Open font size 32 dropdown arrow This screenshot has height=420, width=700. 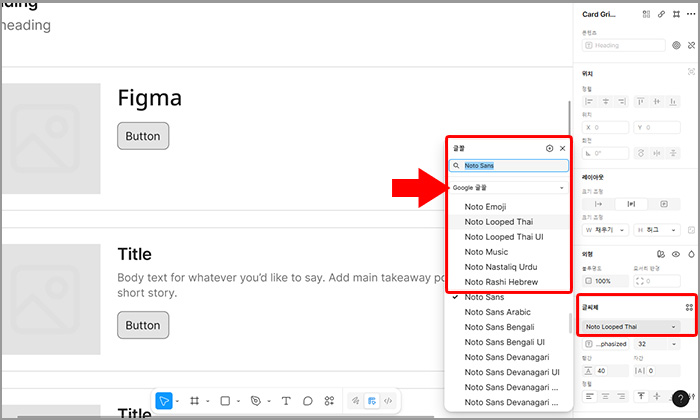pos(674,344)
